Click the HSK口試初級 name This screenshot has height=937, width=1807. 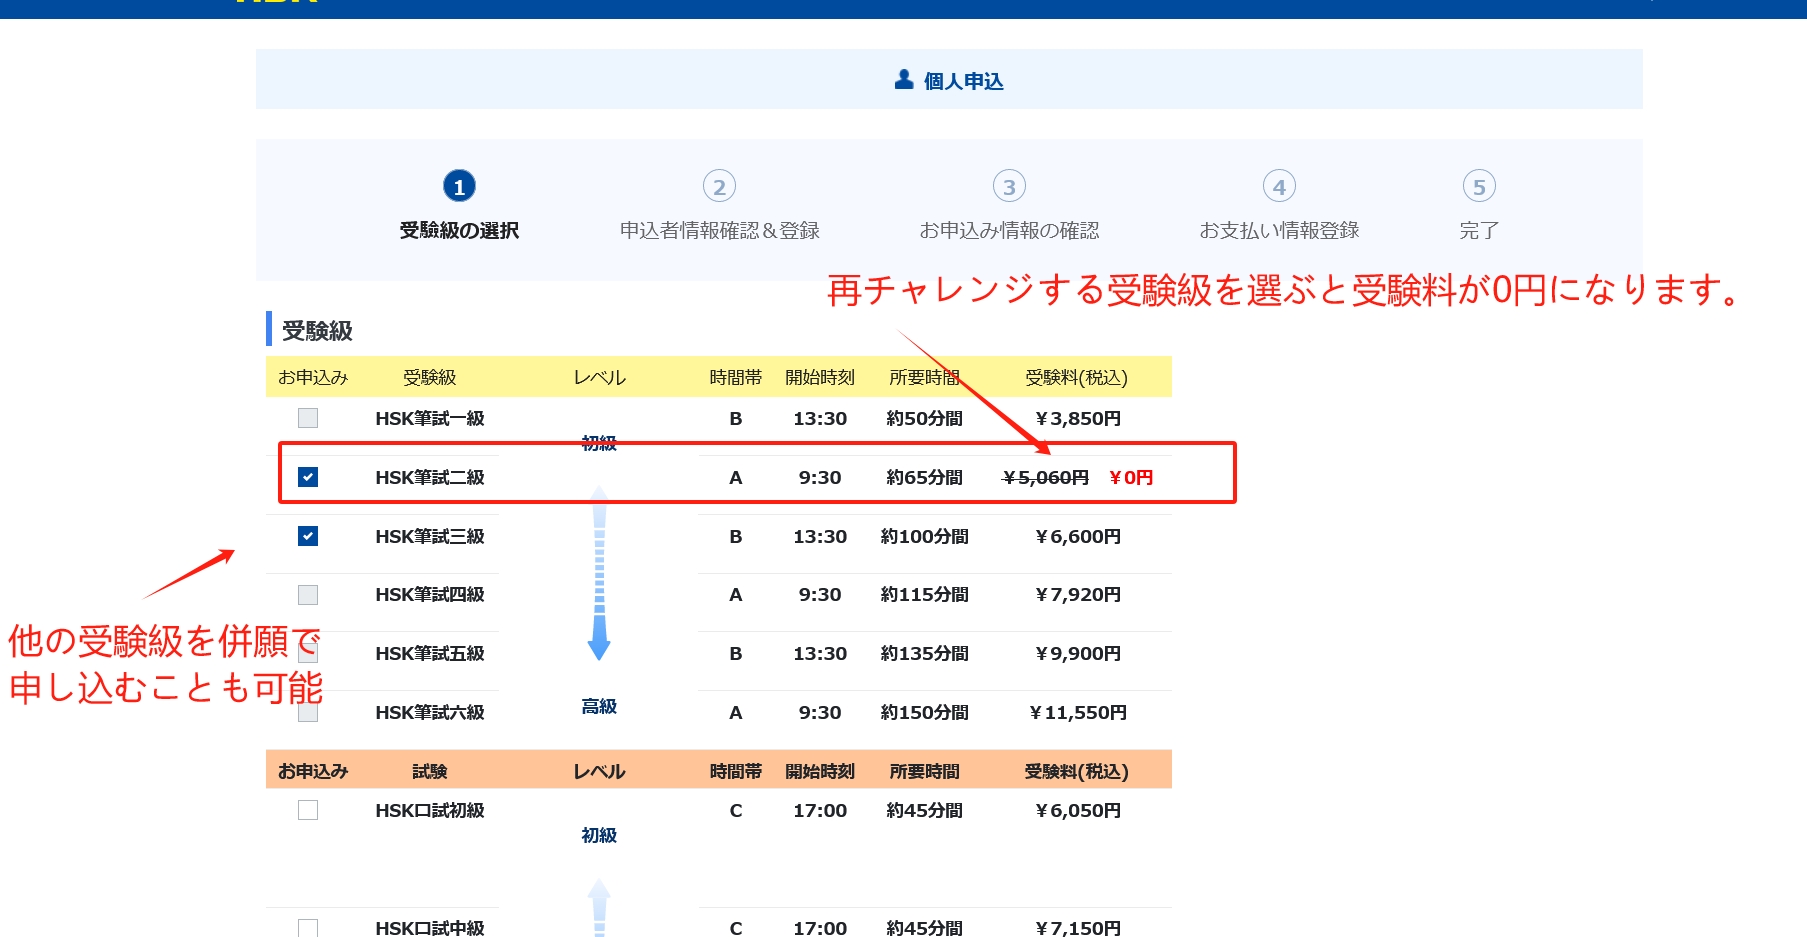[430, 810]
